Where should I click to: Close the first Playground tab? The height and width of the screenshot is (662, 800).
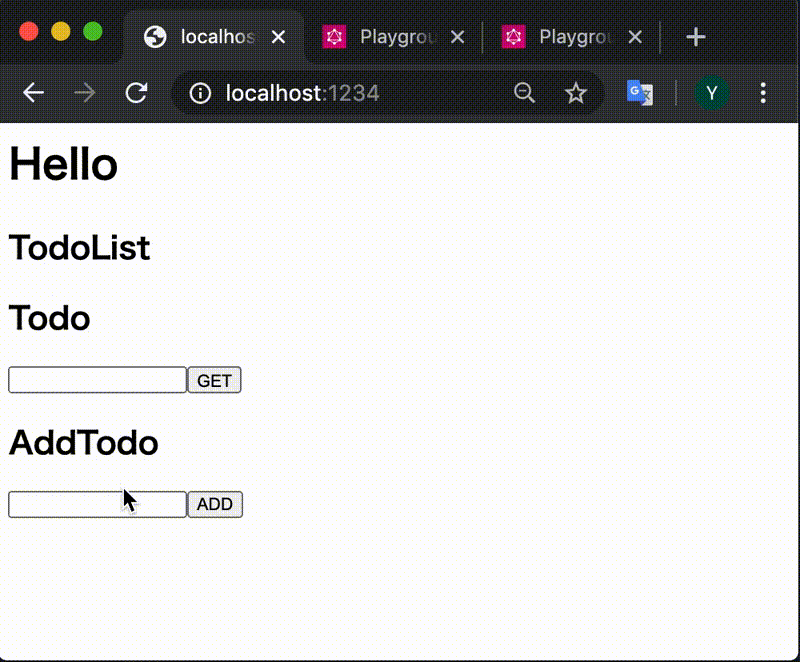point(457,37)
